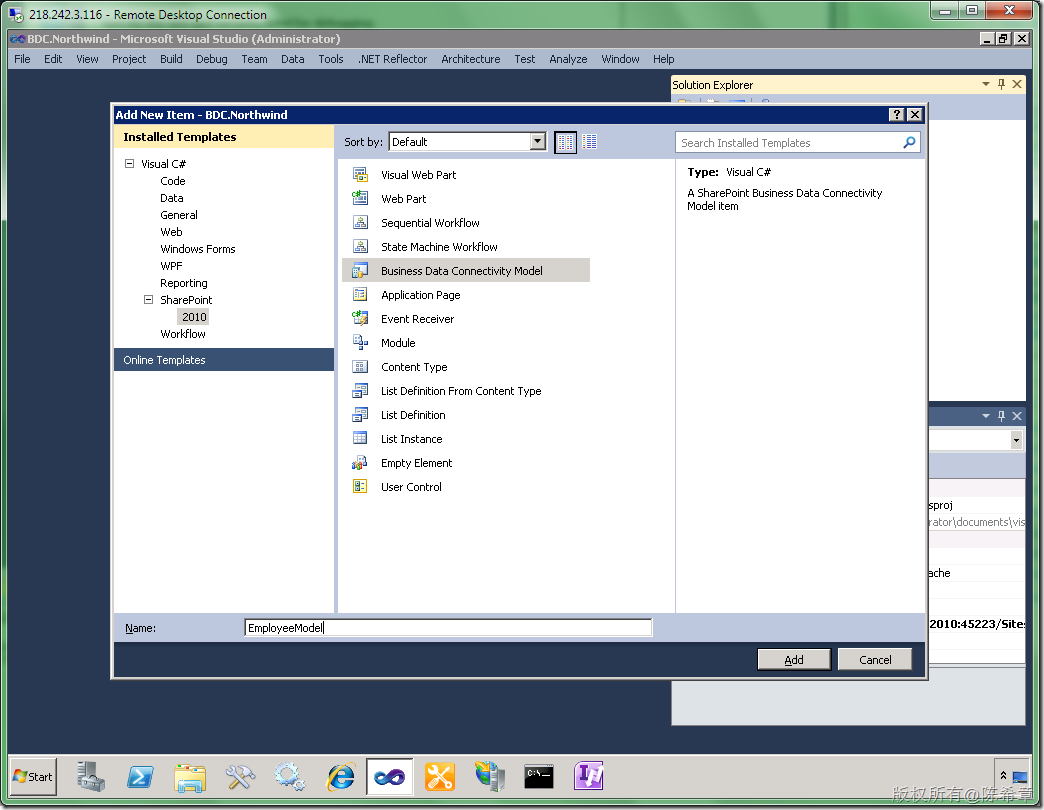Open Command Prompt from the taskbar
Screen dimensions: 1044x810
point(539,777)
